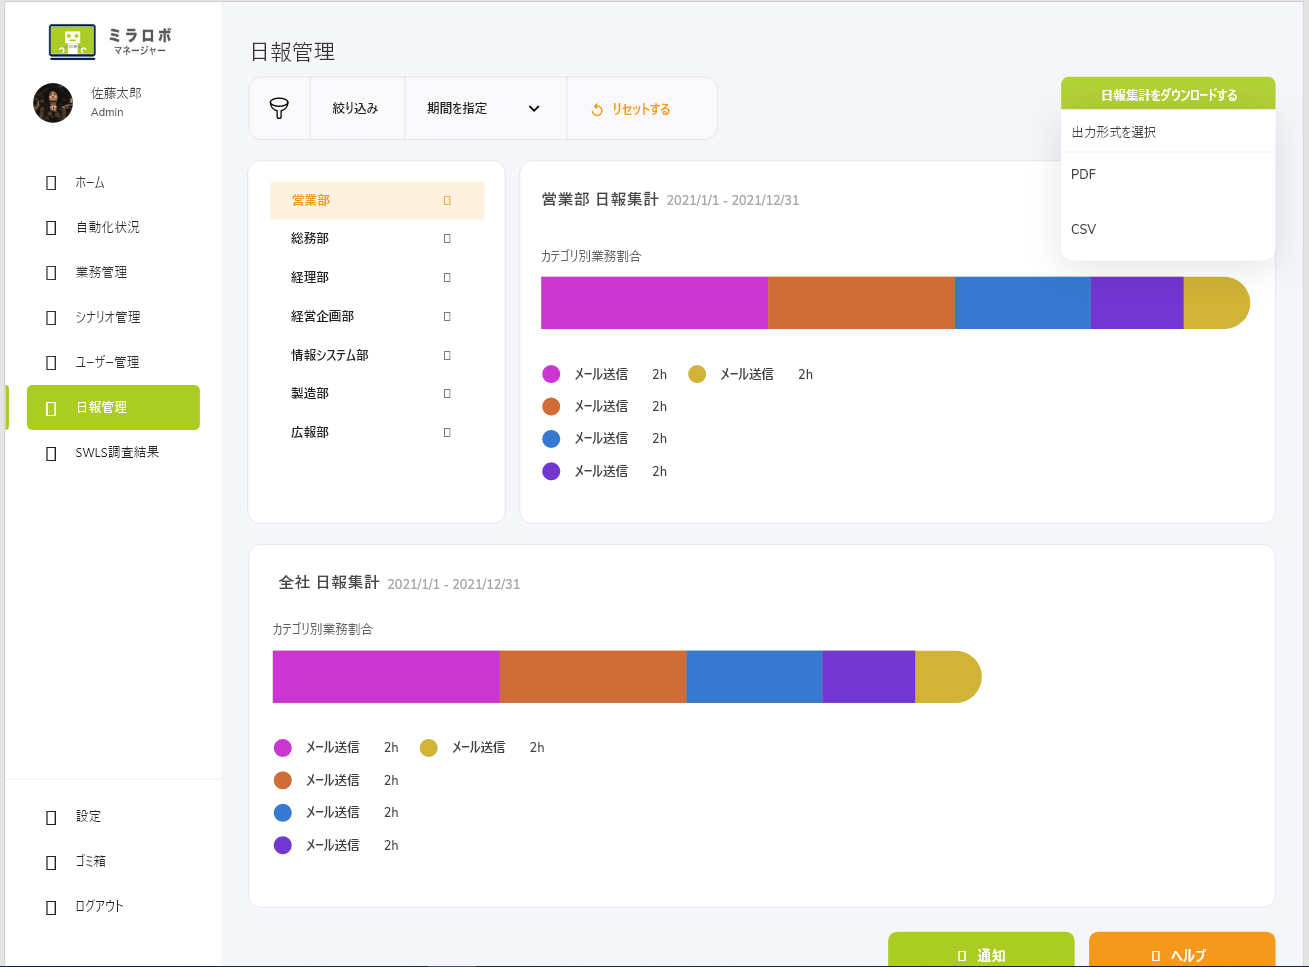
Task: Click the シナリオ管理 sidebar icon
Action: [51, 318]
